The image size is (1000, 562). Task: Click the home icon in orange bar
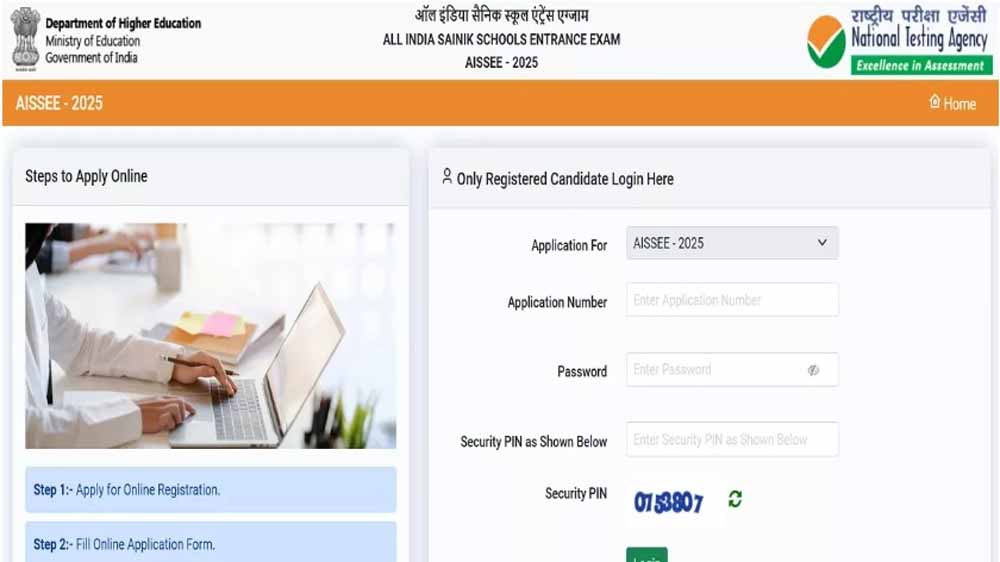tap(934, 102)
